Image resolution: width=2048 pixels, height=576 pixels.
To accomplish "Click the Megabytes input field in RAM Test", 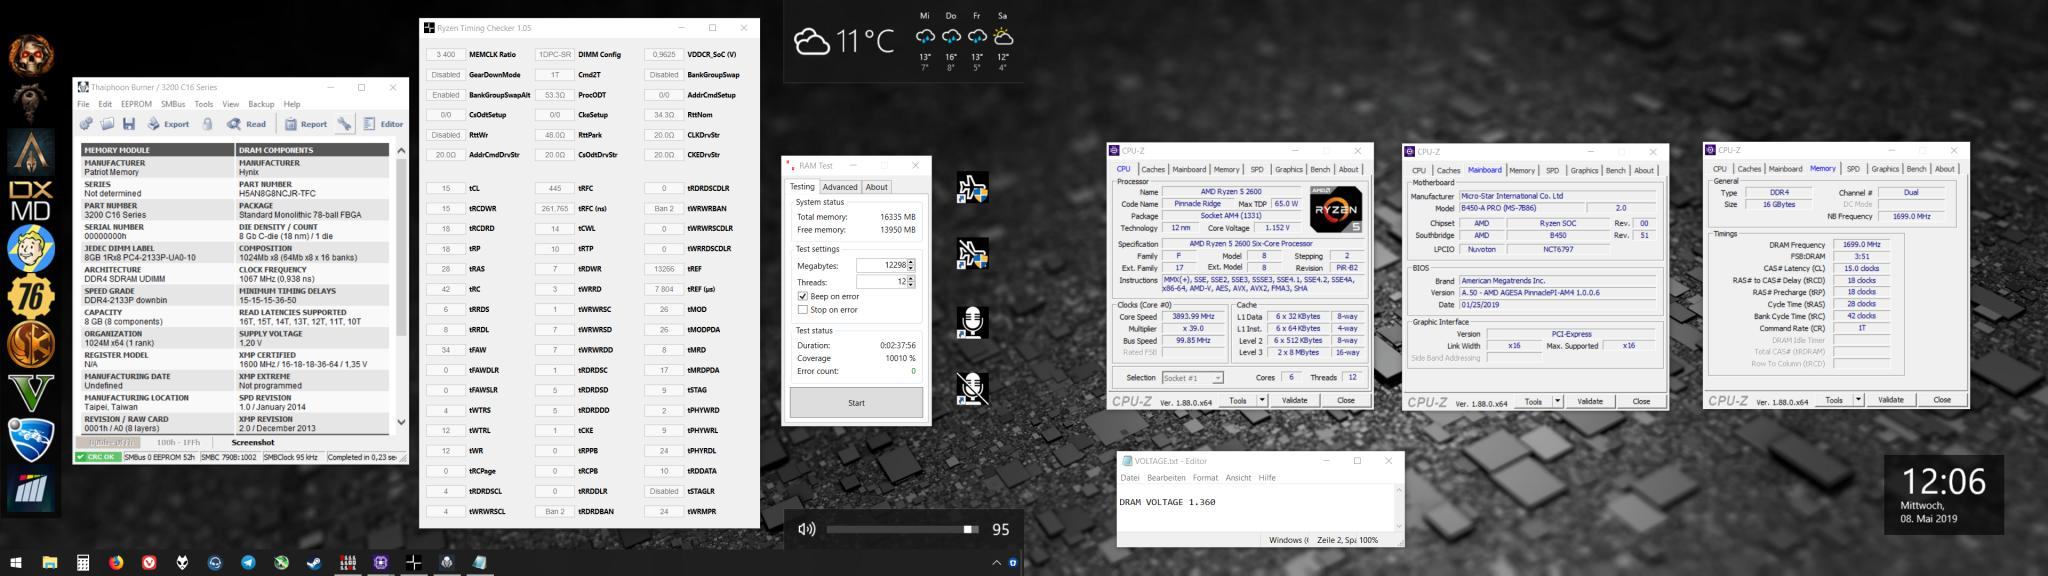I will 881,265.
